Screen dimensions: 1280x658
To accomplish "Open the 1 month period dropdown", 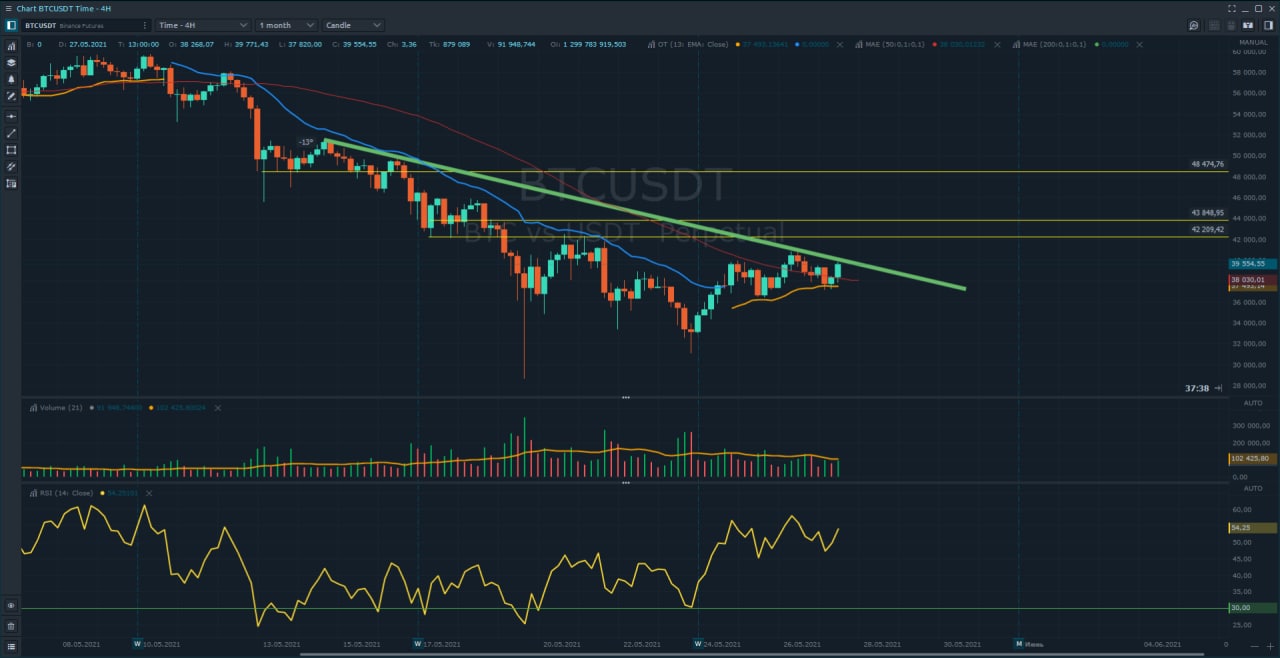I will (286, 25).
